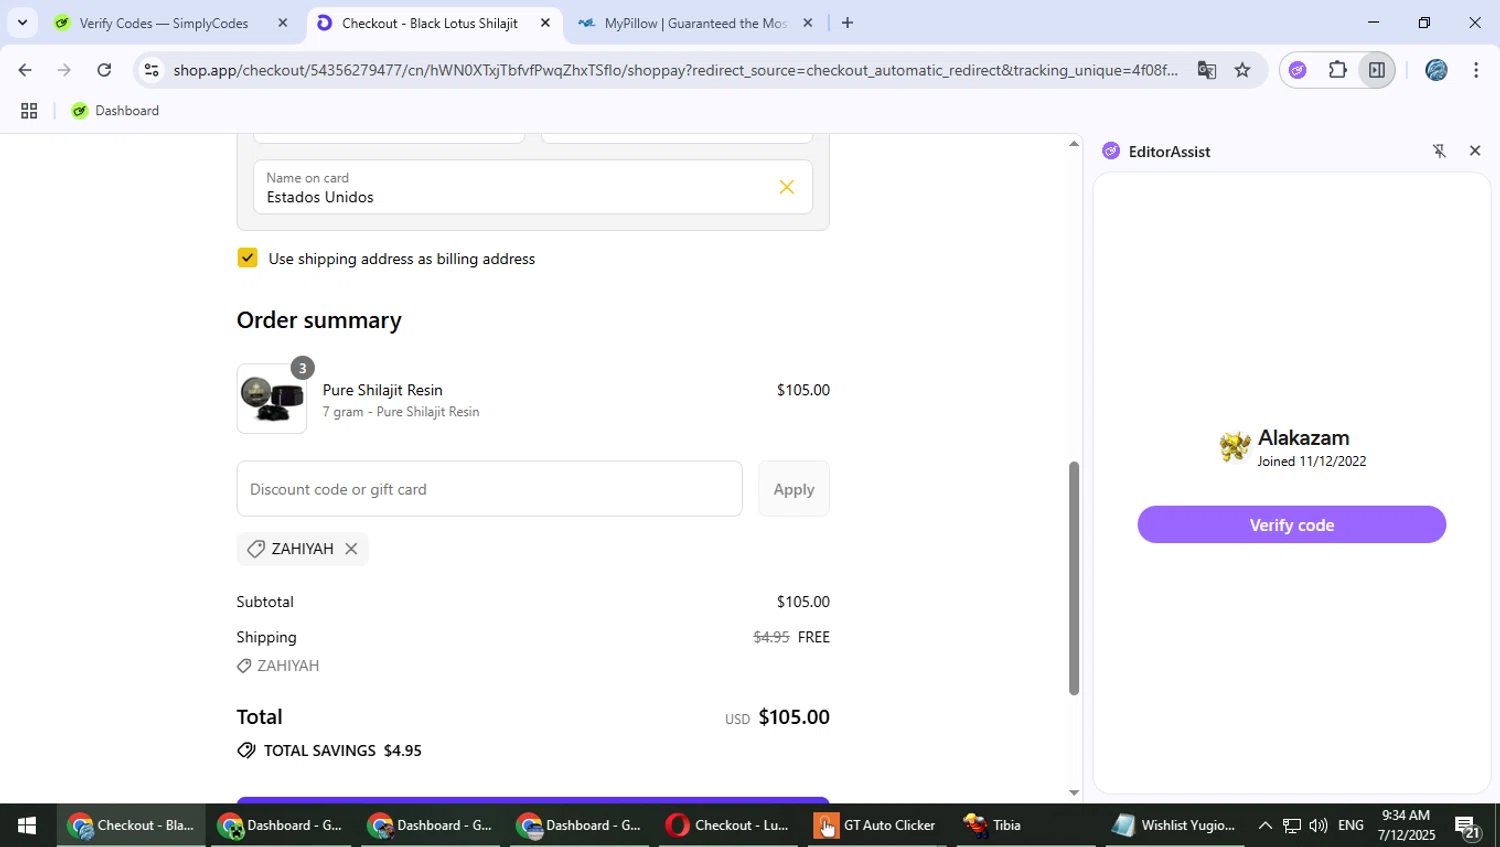Go back to previous page

coord(25,70)
